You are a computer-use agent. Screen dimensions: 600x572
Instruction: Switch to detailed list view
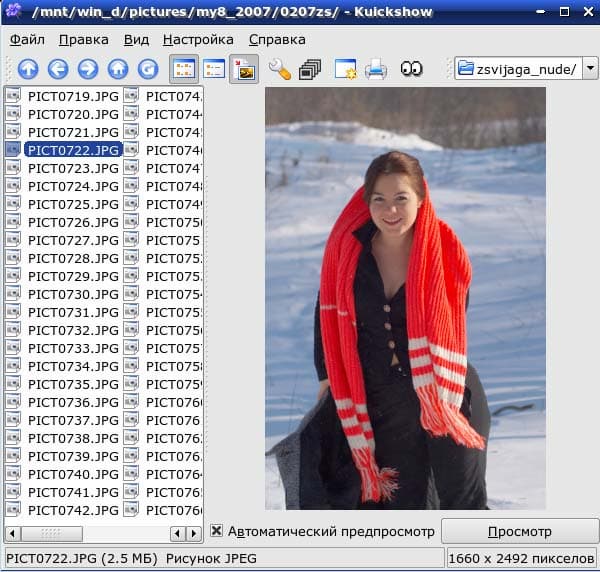pos(214,69)
